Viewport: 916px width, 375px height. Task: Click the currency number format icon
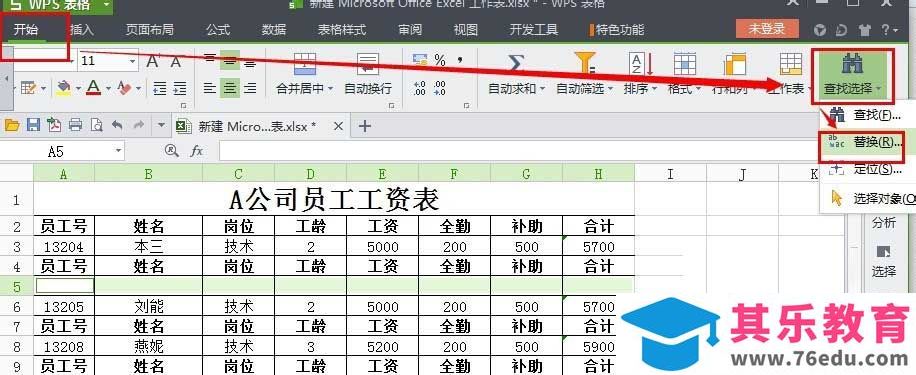[x=419, y=60]
